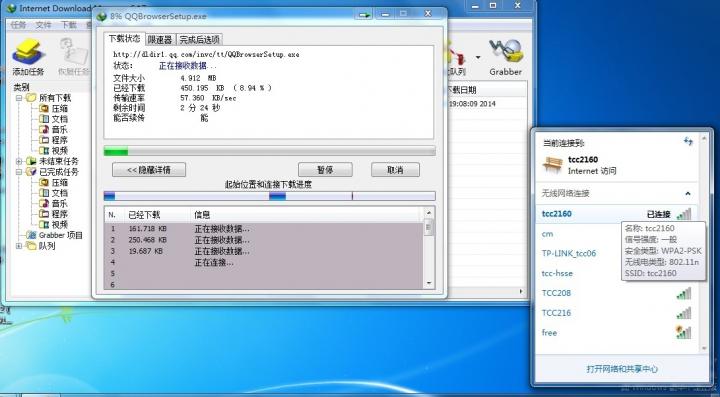Click the connection list scroll down arrow
The width and height of the screenshot is (720, 397).
429,283
